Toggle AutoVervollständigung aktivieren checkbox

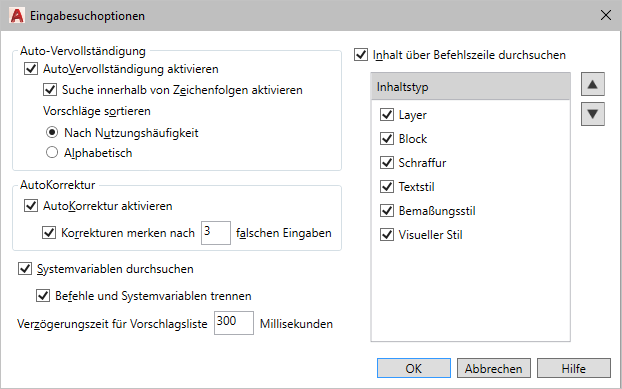click(x=31, y=69)
